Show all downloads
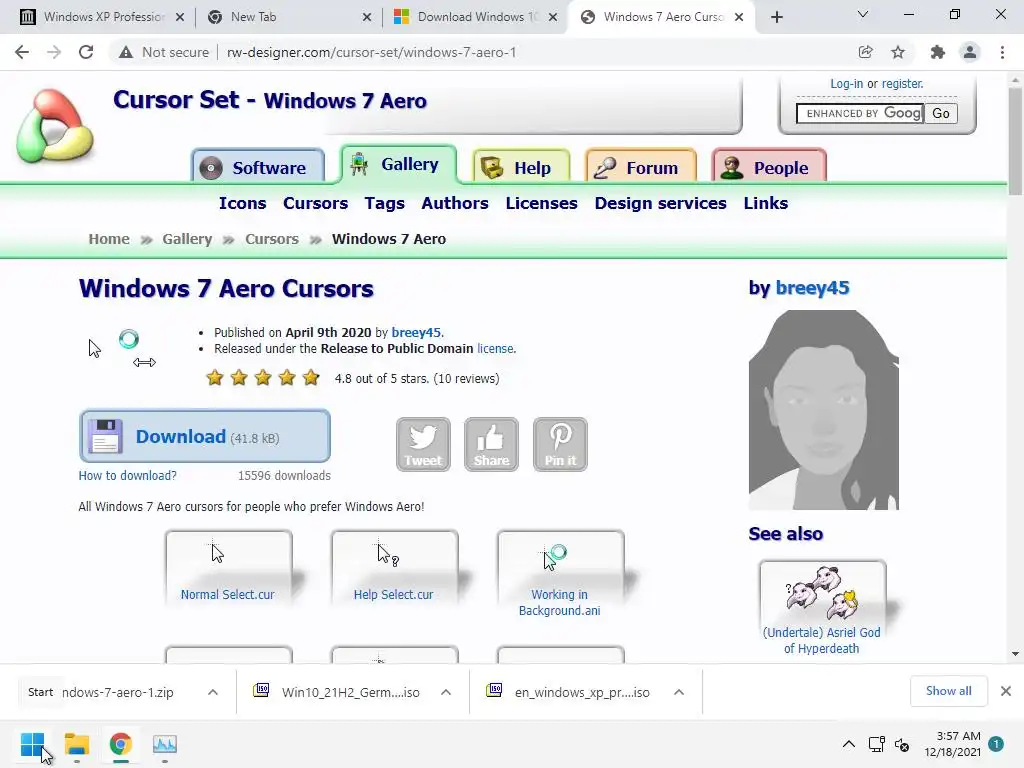Viewport: 1024px width, 768px height. click(x=948, y=691)
